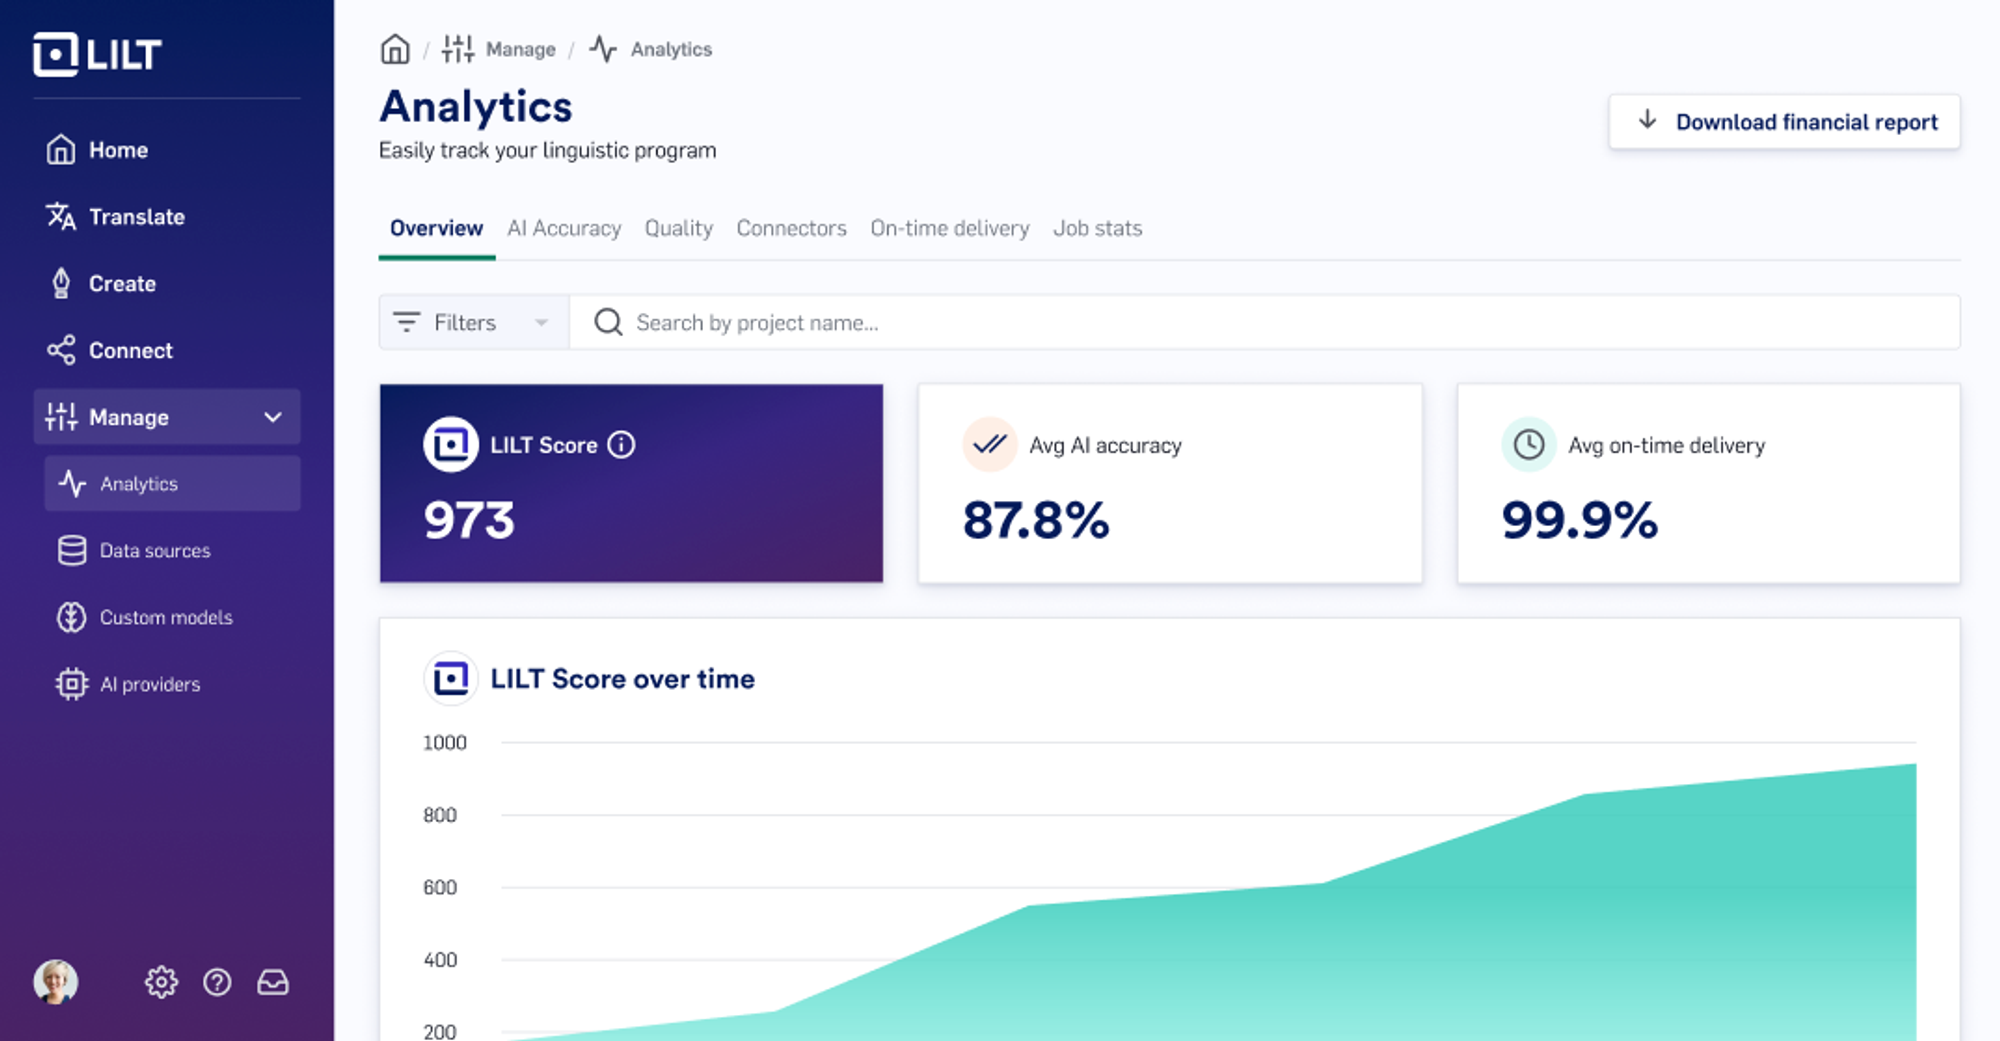
Task: Click the Create pen icon
Action: point(61,284)
